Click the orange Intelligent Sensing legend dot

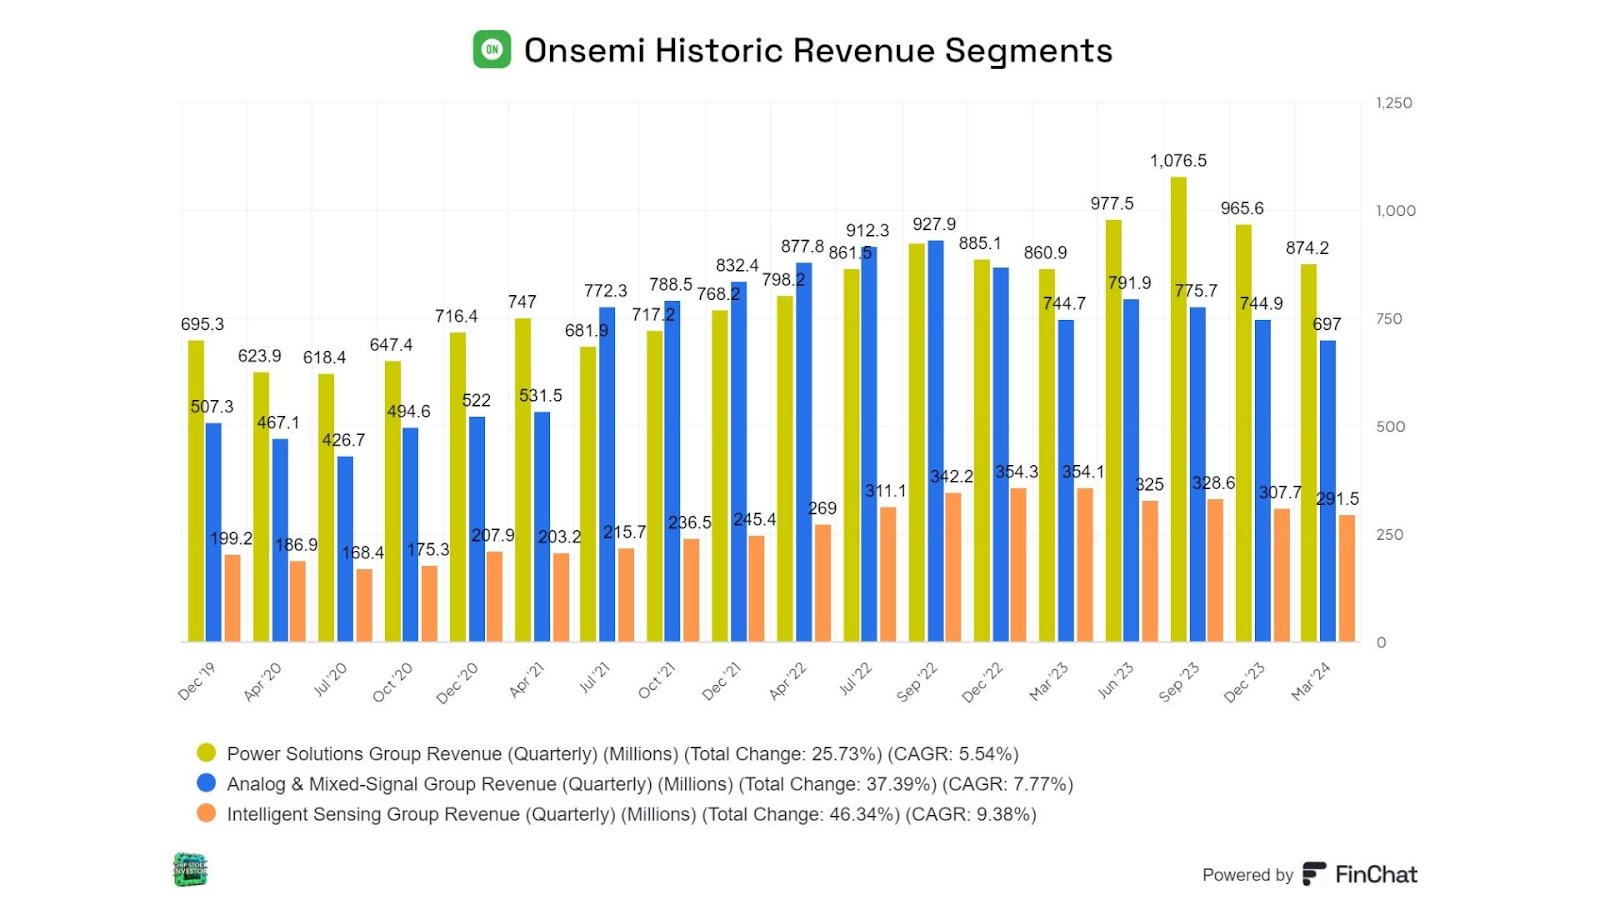[x=206, y=813]
